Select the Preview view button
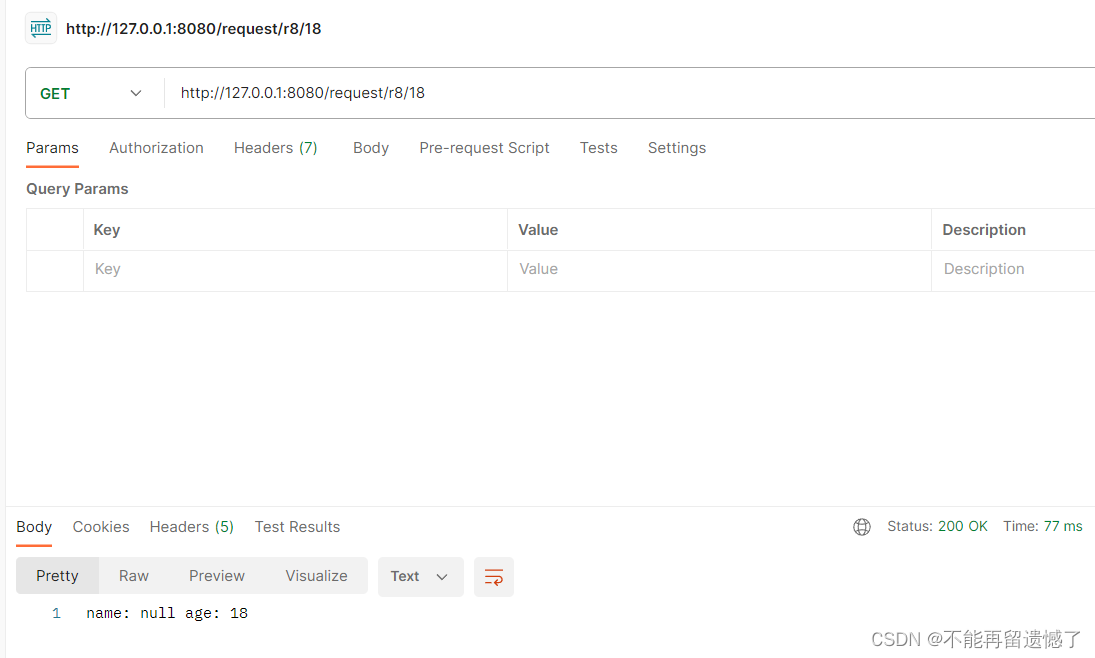Image resolution: width=1095 pixels, height=658 pixels. [217, 576]
